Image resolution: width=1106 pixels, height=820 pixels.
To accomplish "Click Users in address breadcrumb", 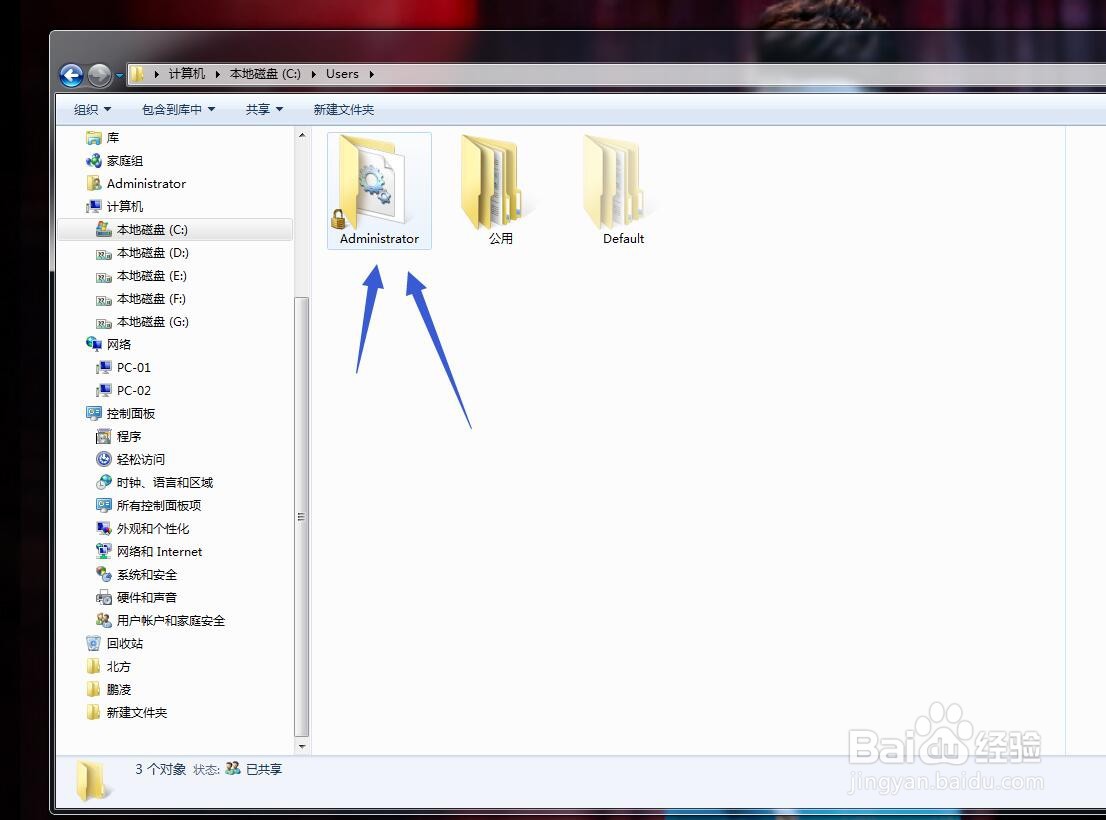I will pyautogui.click(x=342, y=74).
